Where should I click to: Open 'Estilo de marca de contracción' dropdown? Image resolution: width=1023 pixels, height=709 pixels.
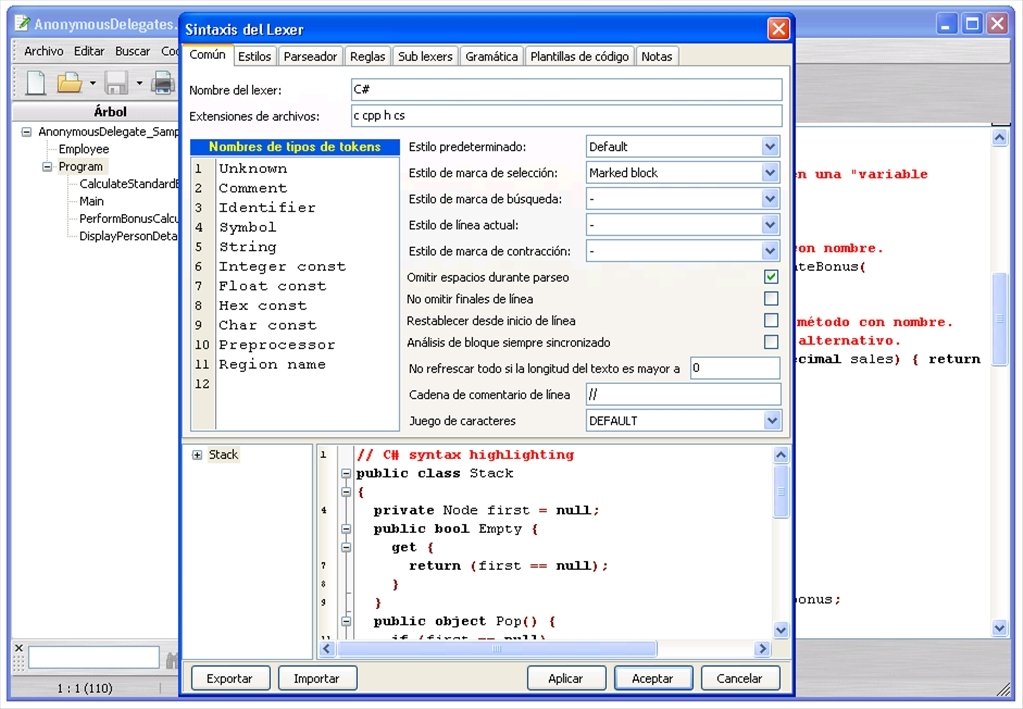point(770,251)
